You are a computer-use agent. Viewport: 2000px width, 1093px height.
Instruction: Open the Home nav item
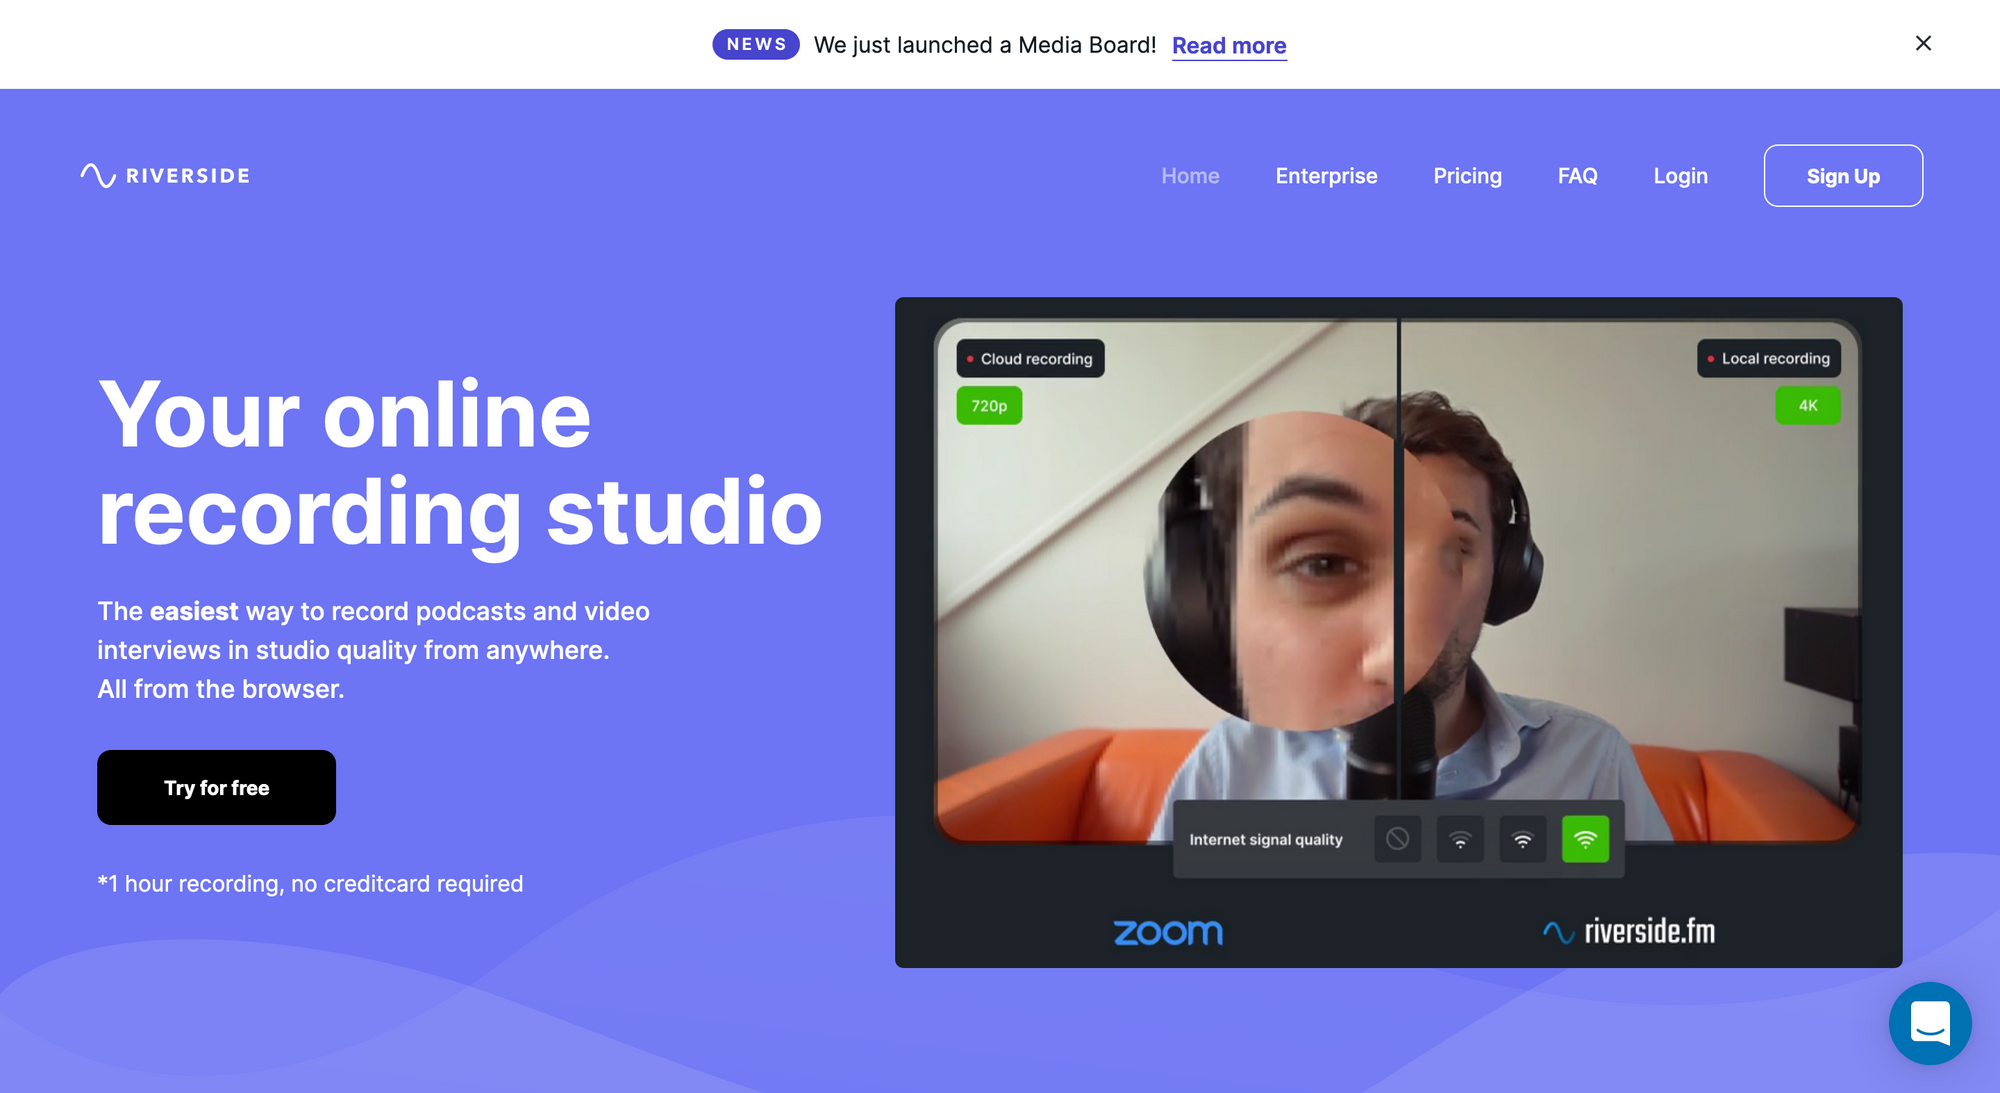tap(1190, 176)
